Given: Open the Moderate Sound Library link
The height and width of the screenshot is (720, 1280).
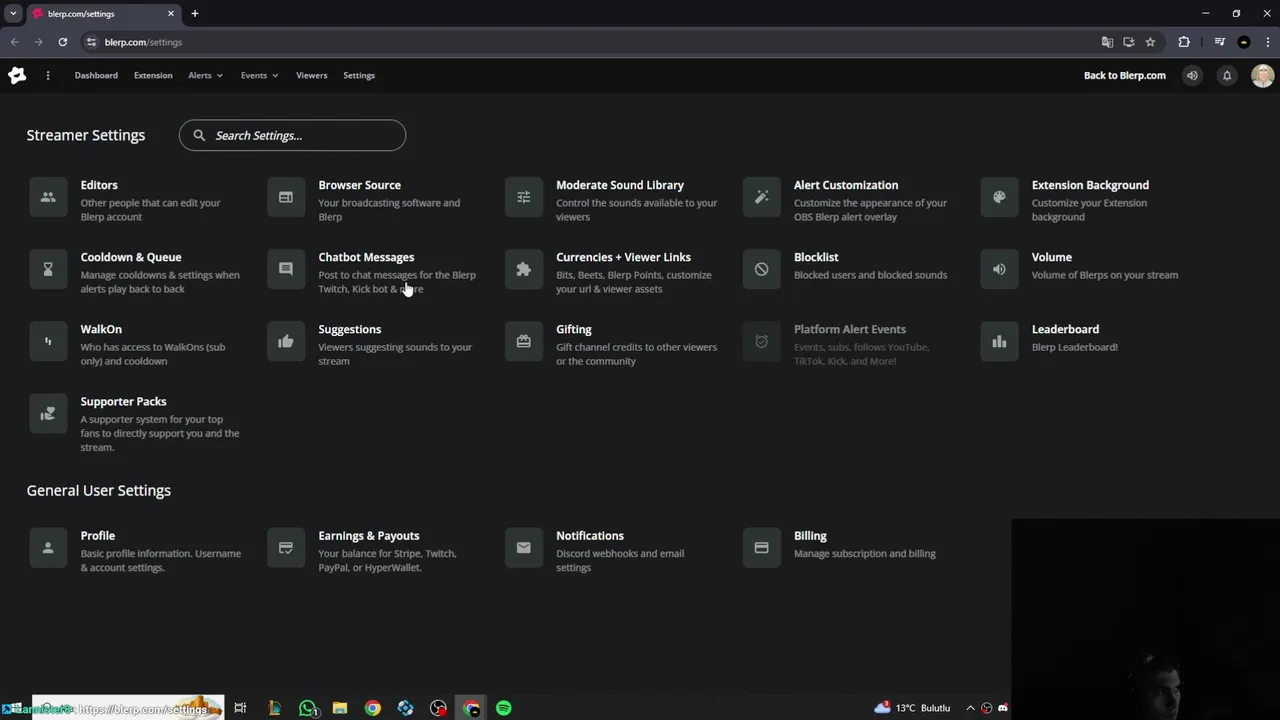Looking at the screenshot, I should [x=620, y=185].
